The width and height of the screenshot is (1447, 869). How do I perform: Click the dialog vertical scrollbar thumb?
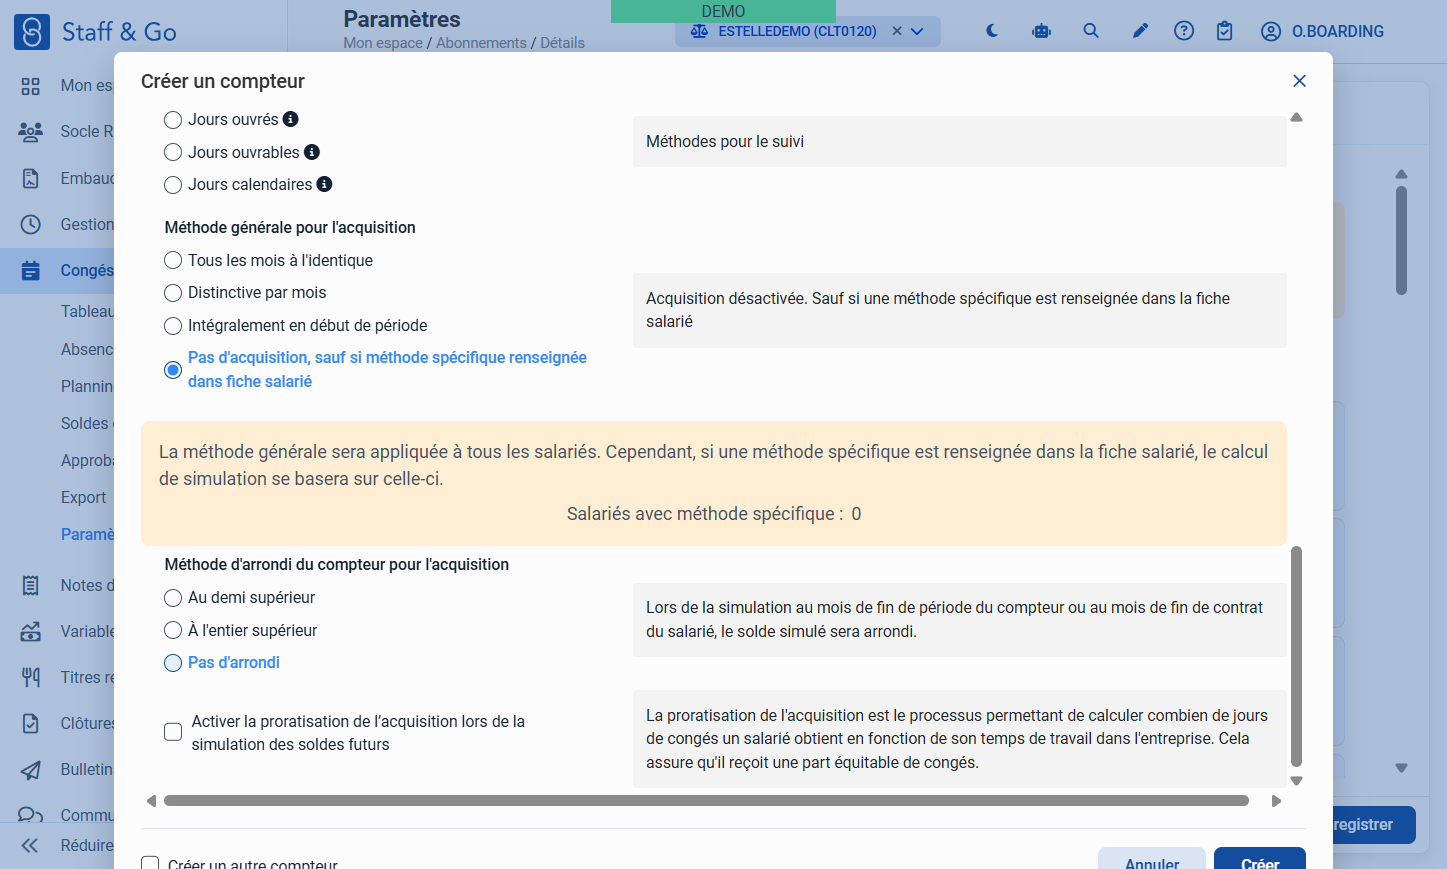[x=1296, y=656]
